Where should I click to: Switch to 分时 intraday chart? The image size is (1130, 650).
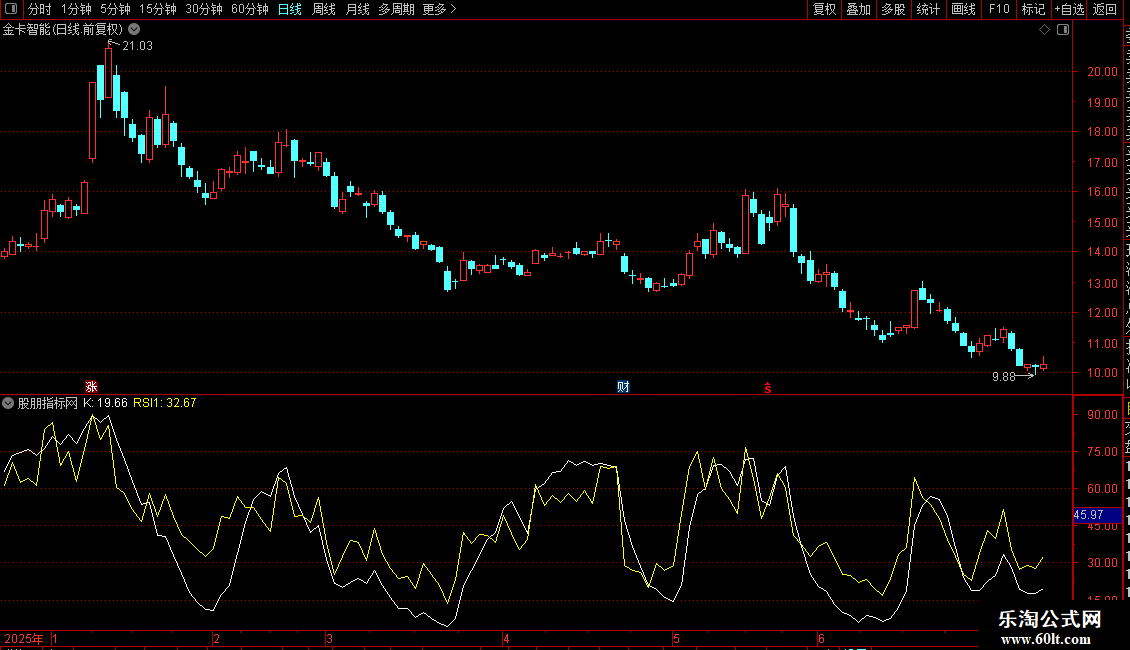point(40,9)
